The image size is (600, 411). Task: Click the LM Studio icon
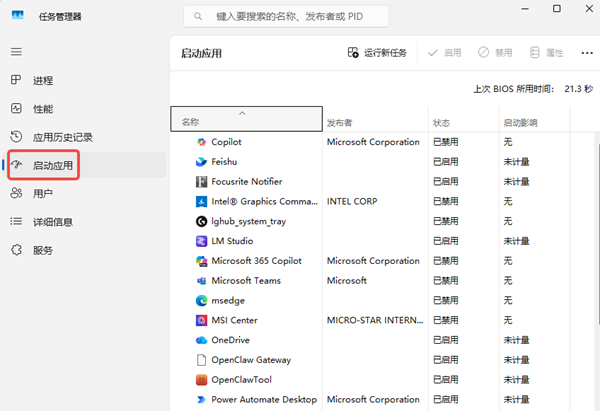(201, 241)
